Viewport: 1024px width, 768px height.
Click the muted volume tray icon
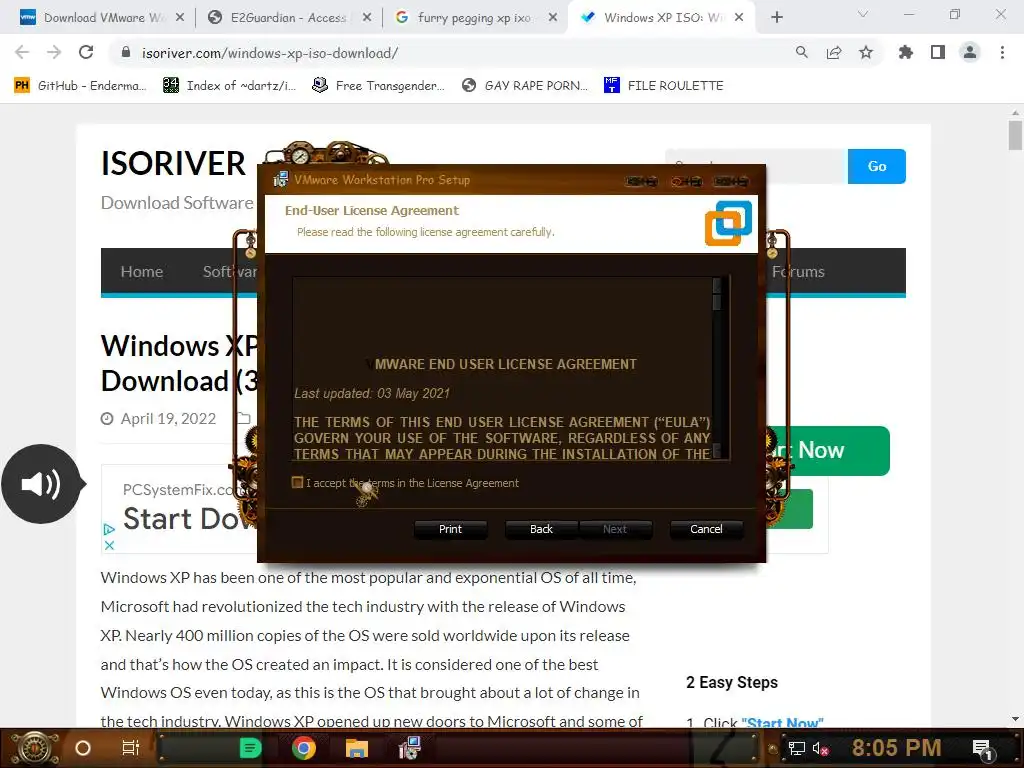[x=820, y=748]
